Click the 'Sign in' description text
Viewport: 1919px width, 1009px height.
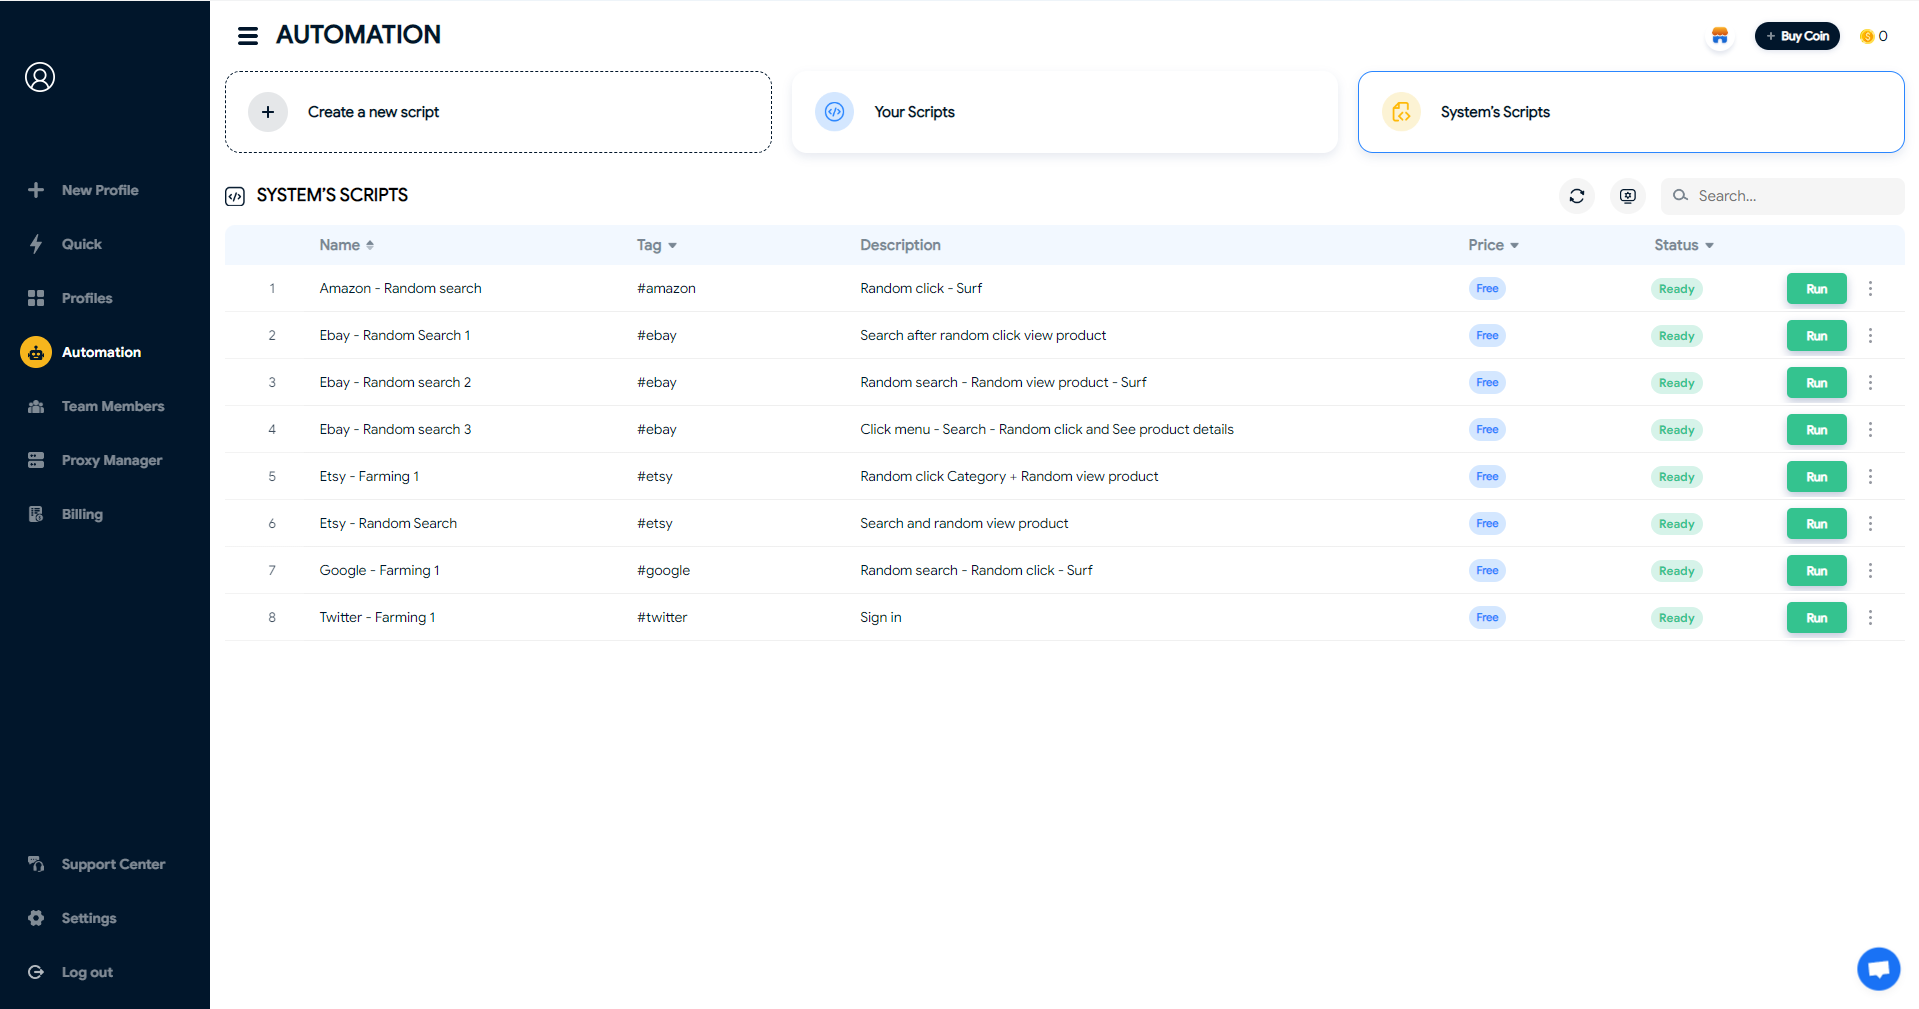[x=881, y=617]
